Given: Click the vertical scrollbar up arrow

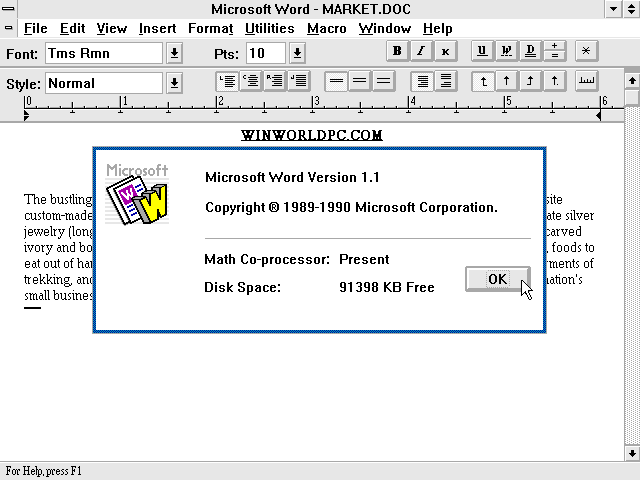Looking at the screenshot, I should coord(632,80).
